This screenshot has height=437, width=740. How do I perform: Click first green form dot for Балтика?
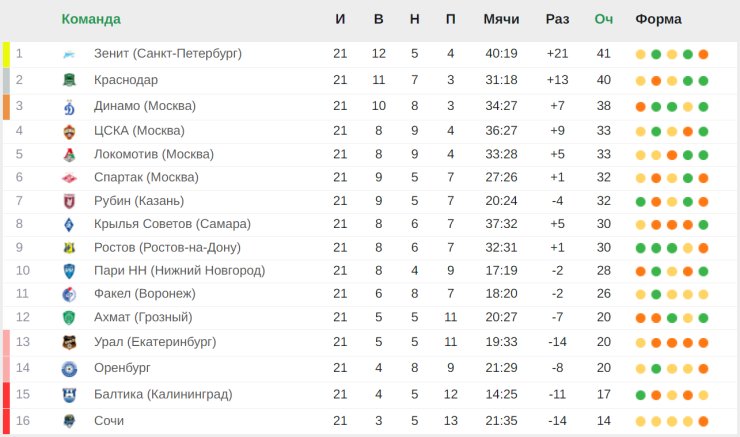point(640,395)
